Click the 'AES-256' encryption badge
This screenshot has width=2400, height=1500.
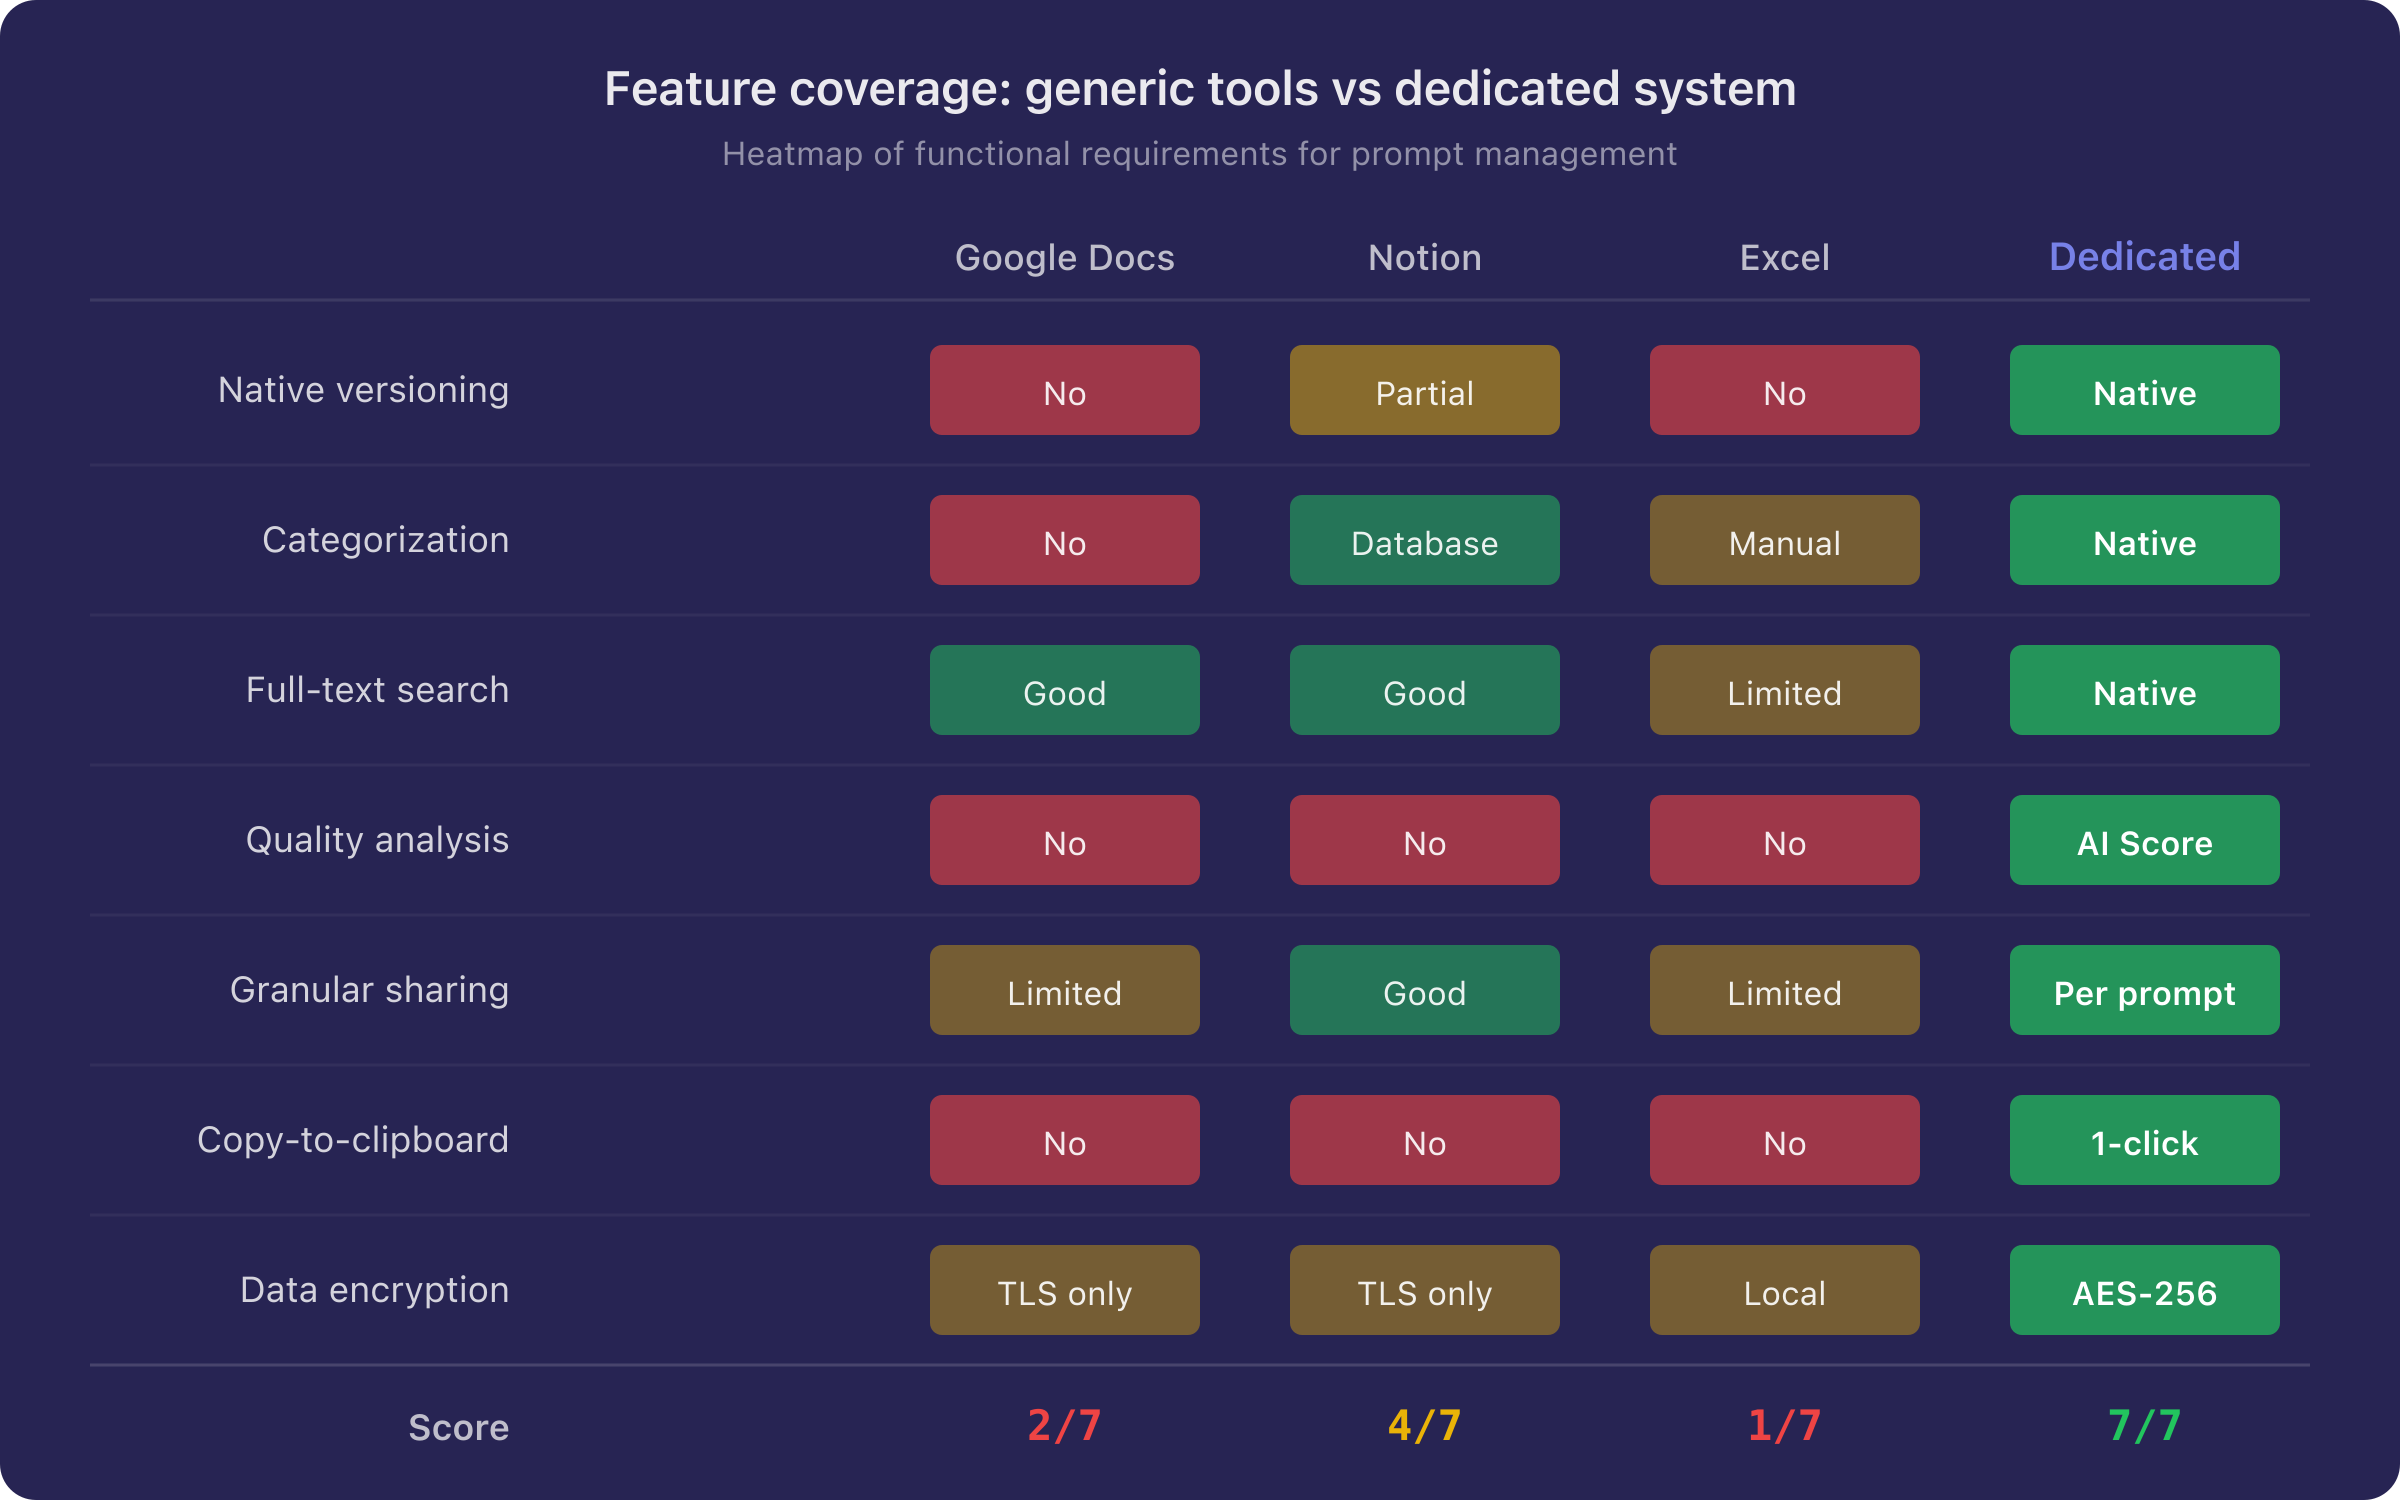coord(2143,1290)
